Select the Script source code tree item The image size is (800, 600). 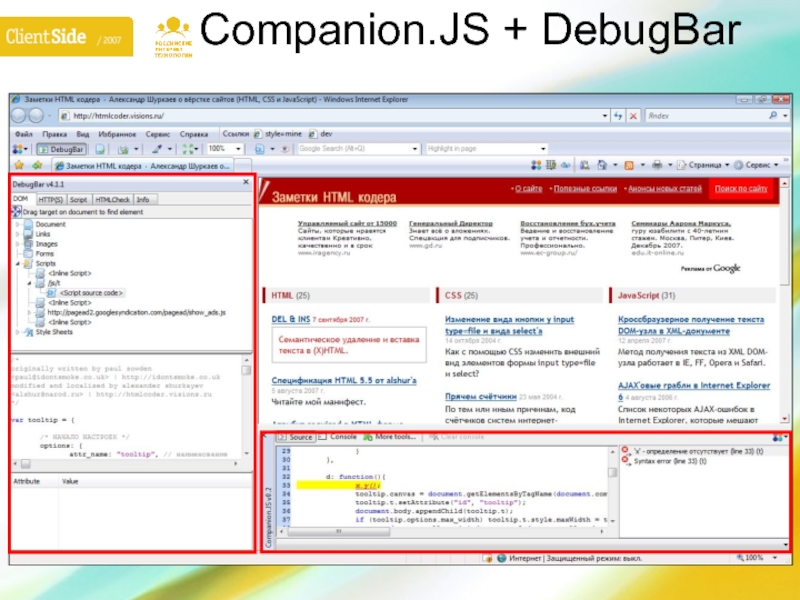(91, 293)
